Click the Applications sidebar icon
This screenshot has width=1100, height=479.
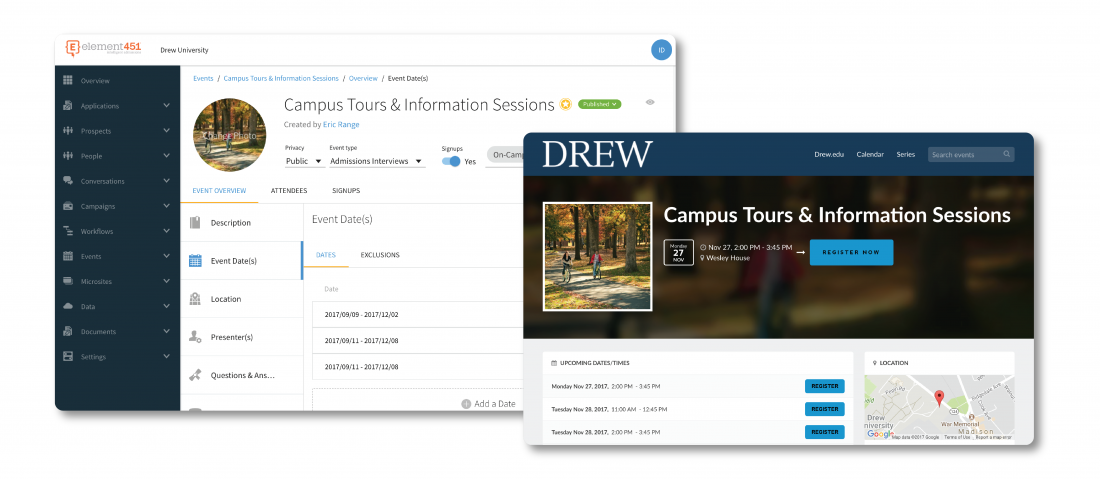point(68,106)
